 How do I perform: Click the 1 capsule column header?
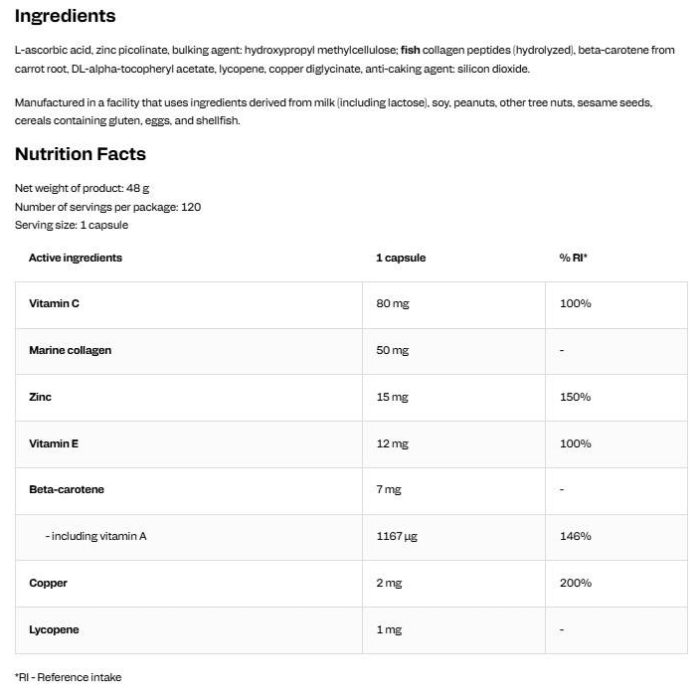[401, 258]
